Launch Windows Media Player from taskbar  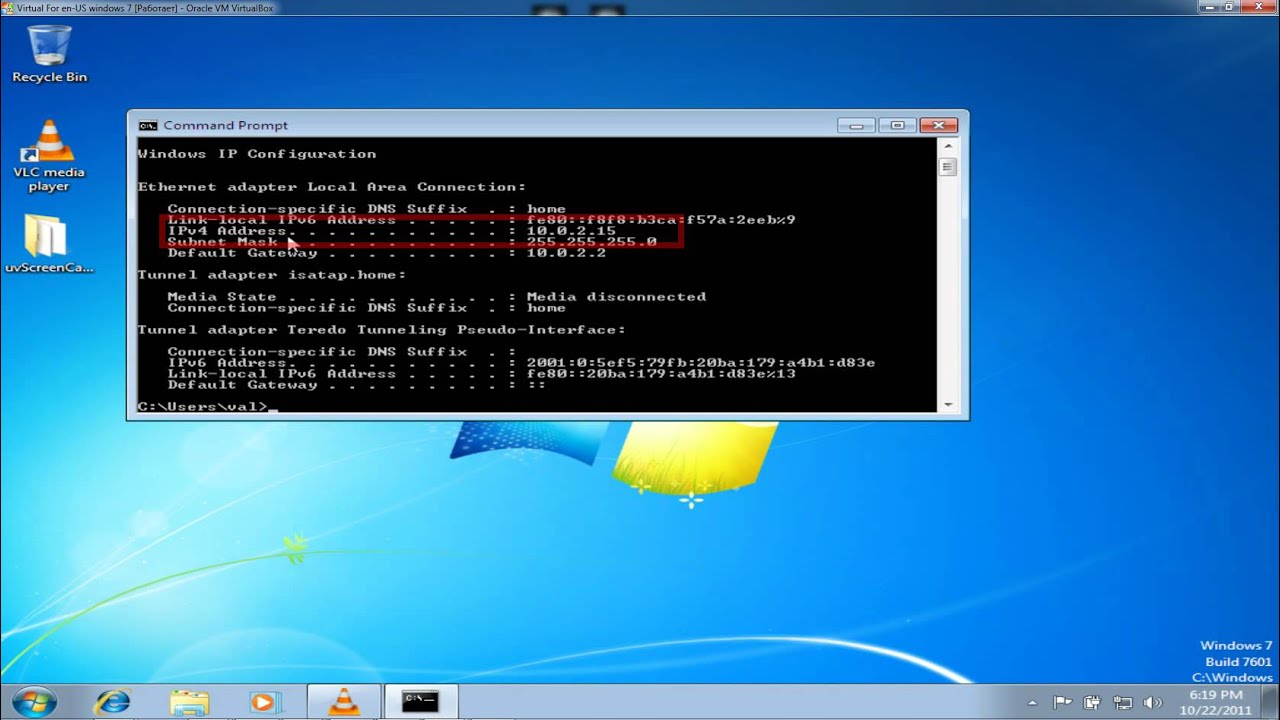click(x=265, y=702)
